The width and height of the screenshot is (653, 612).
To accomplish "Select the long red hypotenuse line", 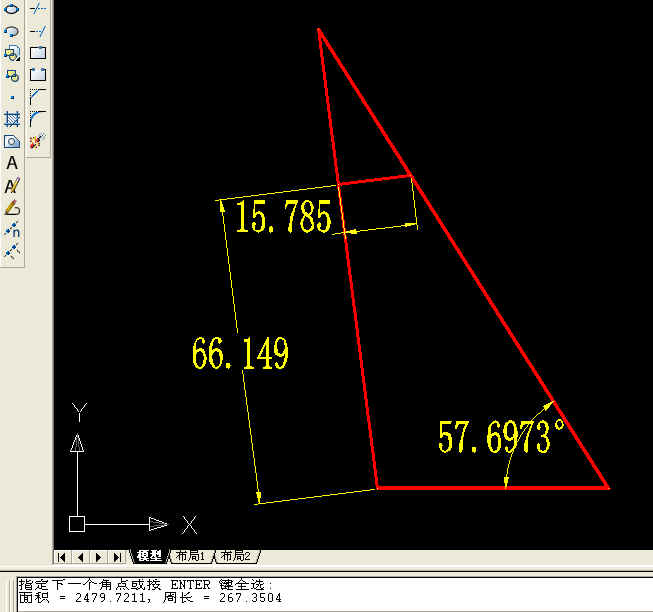I will click(x=463, y=258).
